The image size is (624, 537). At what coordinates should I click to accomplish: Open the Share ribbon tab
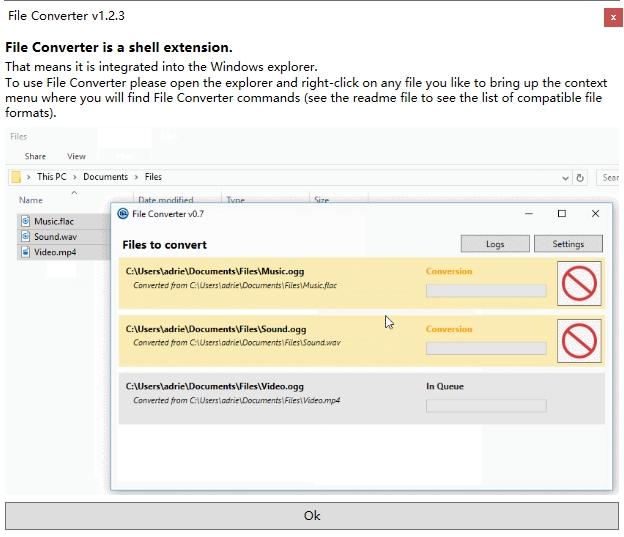[x=36, y=156]
